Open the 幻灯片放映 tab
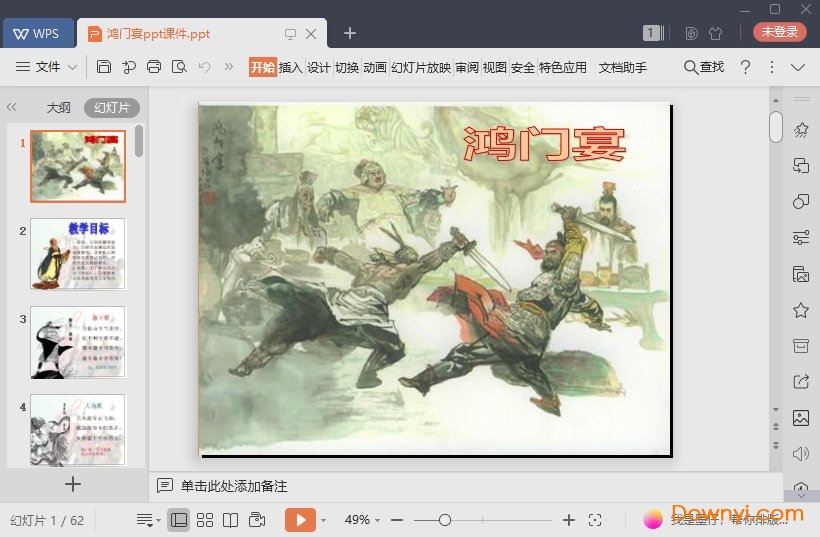 point(421,67)
